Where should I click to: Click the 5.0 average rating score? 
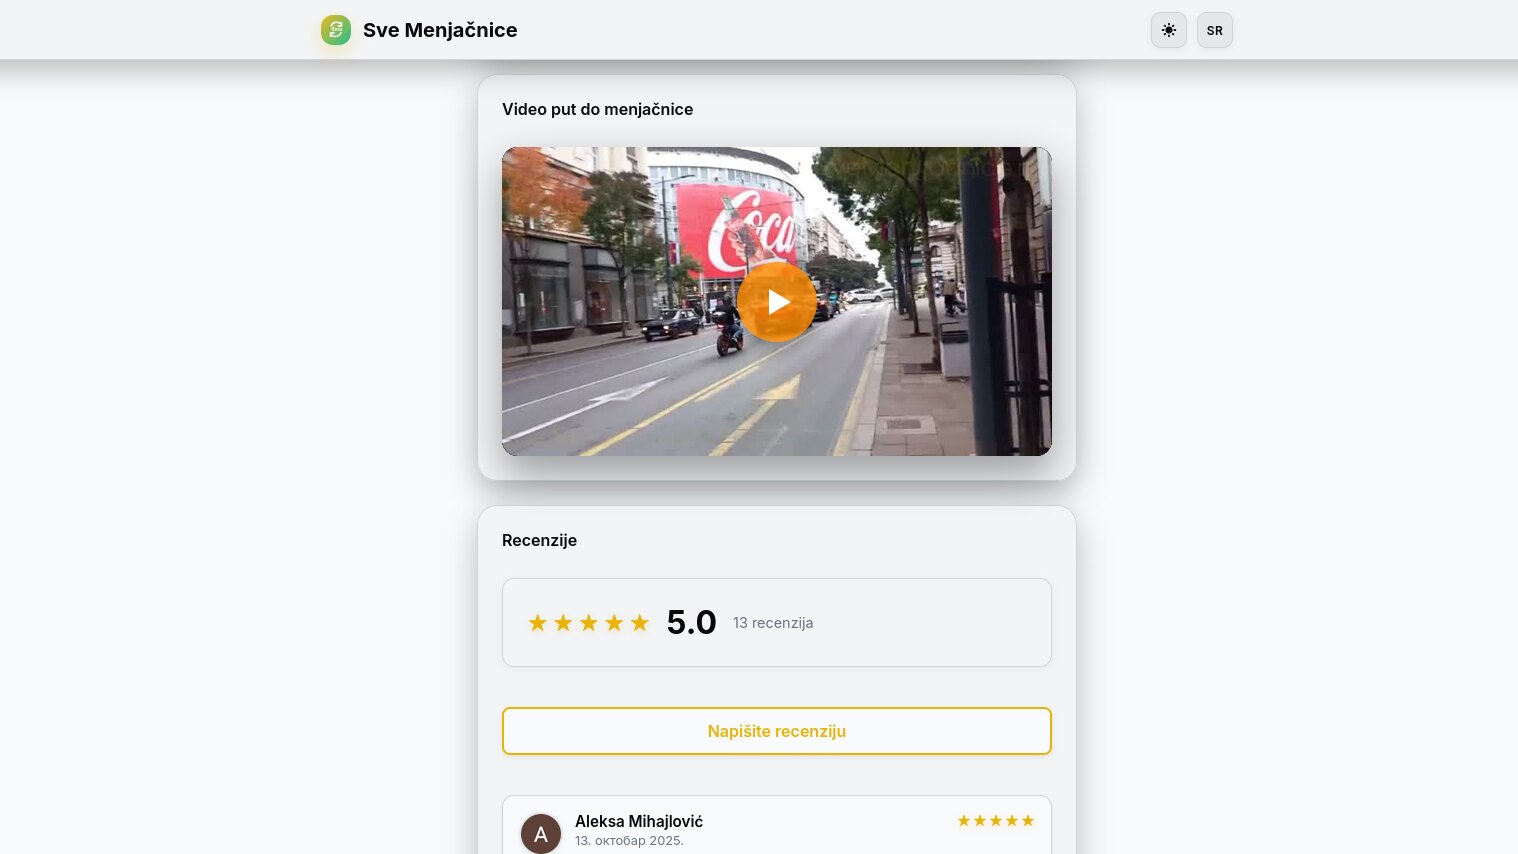click(692, 622)
